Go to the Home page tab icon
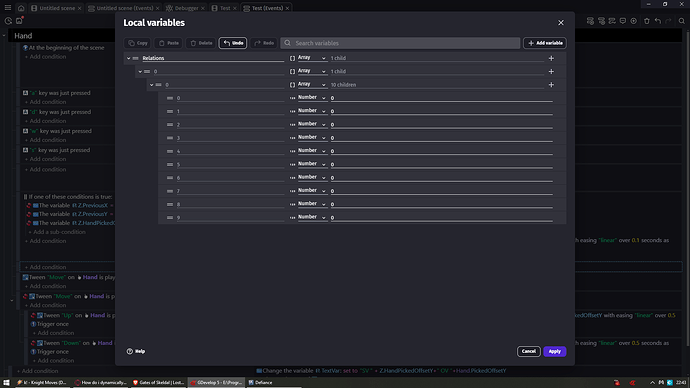The width and height of the screenshot is (690, 388). tap(21, 8)
